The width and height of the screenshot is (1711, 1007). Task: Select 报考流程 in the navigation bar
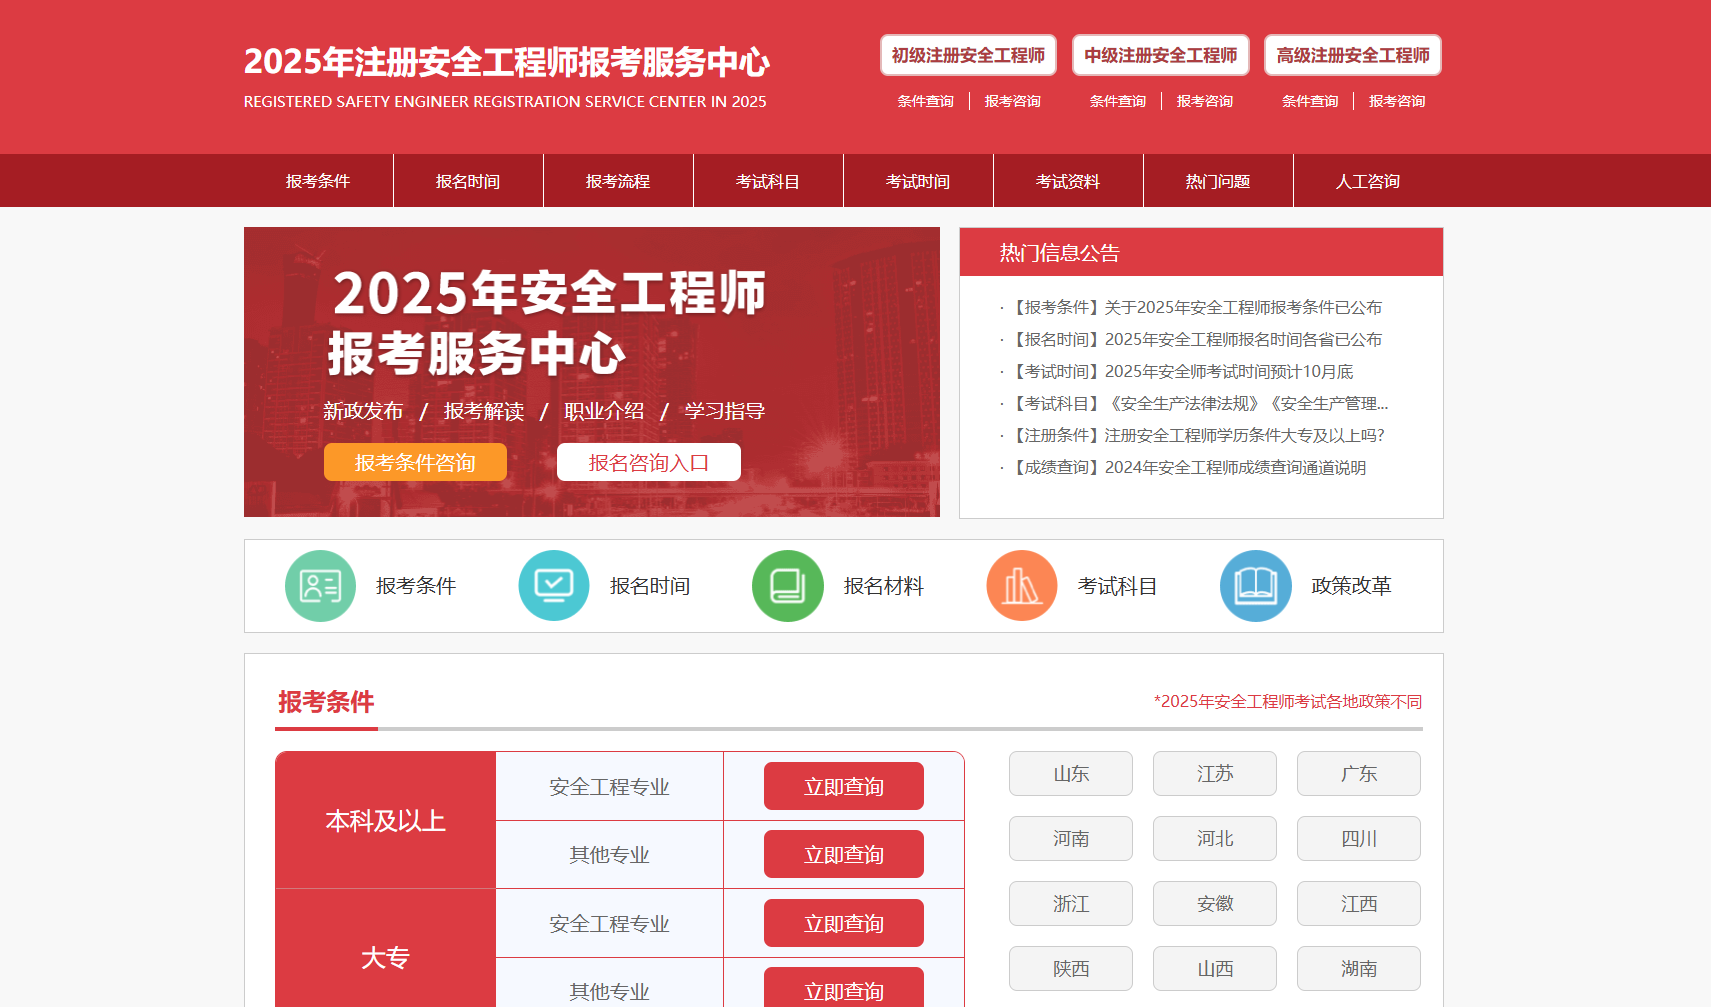[618, 181]
